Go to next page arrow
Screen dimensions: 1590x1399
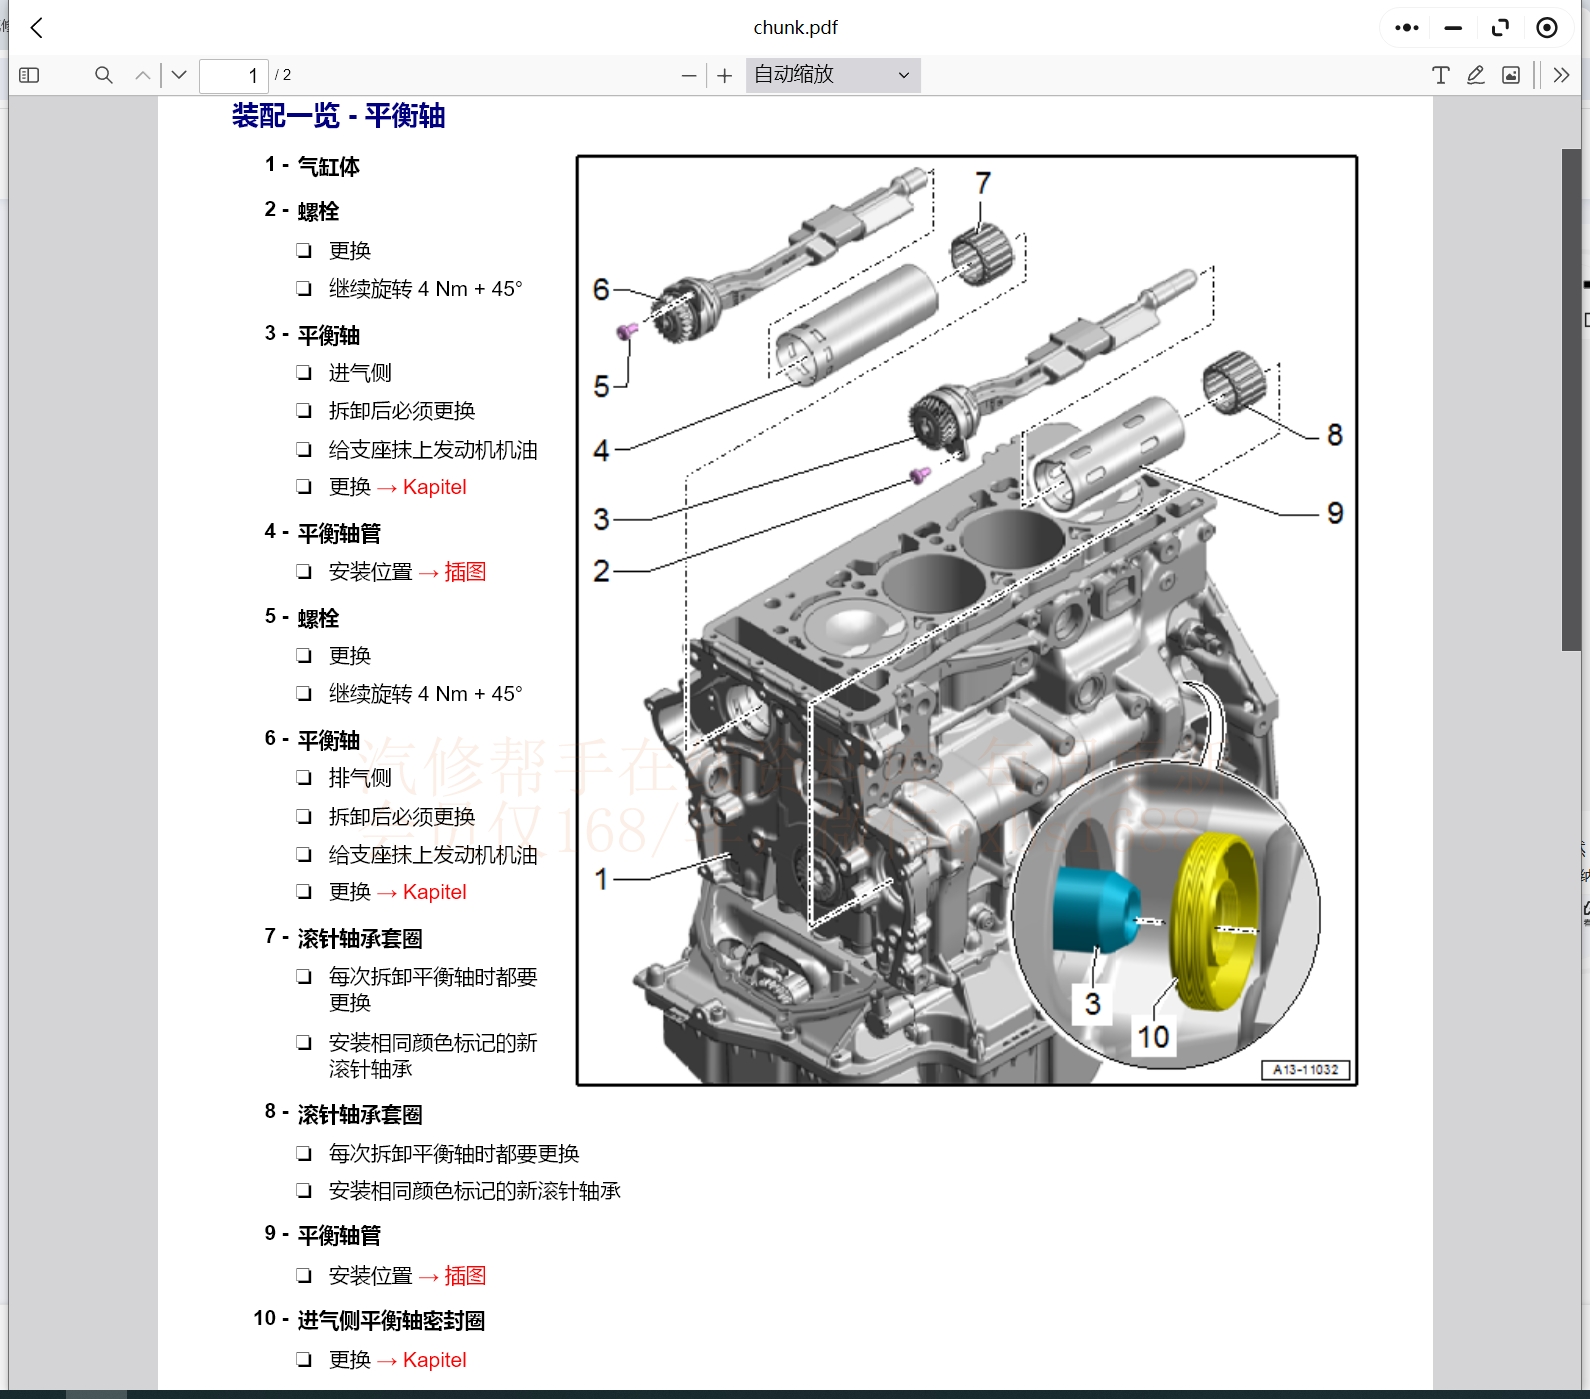pos(179,75)
